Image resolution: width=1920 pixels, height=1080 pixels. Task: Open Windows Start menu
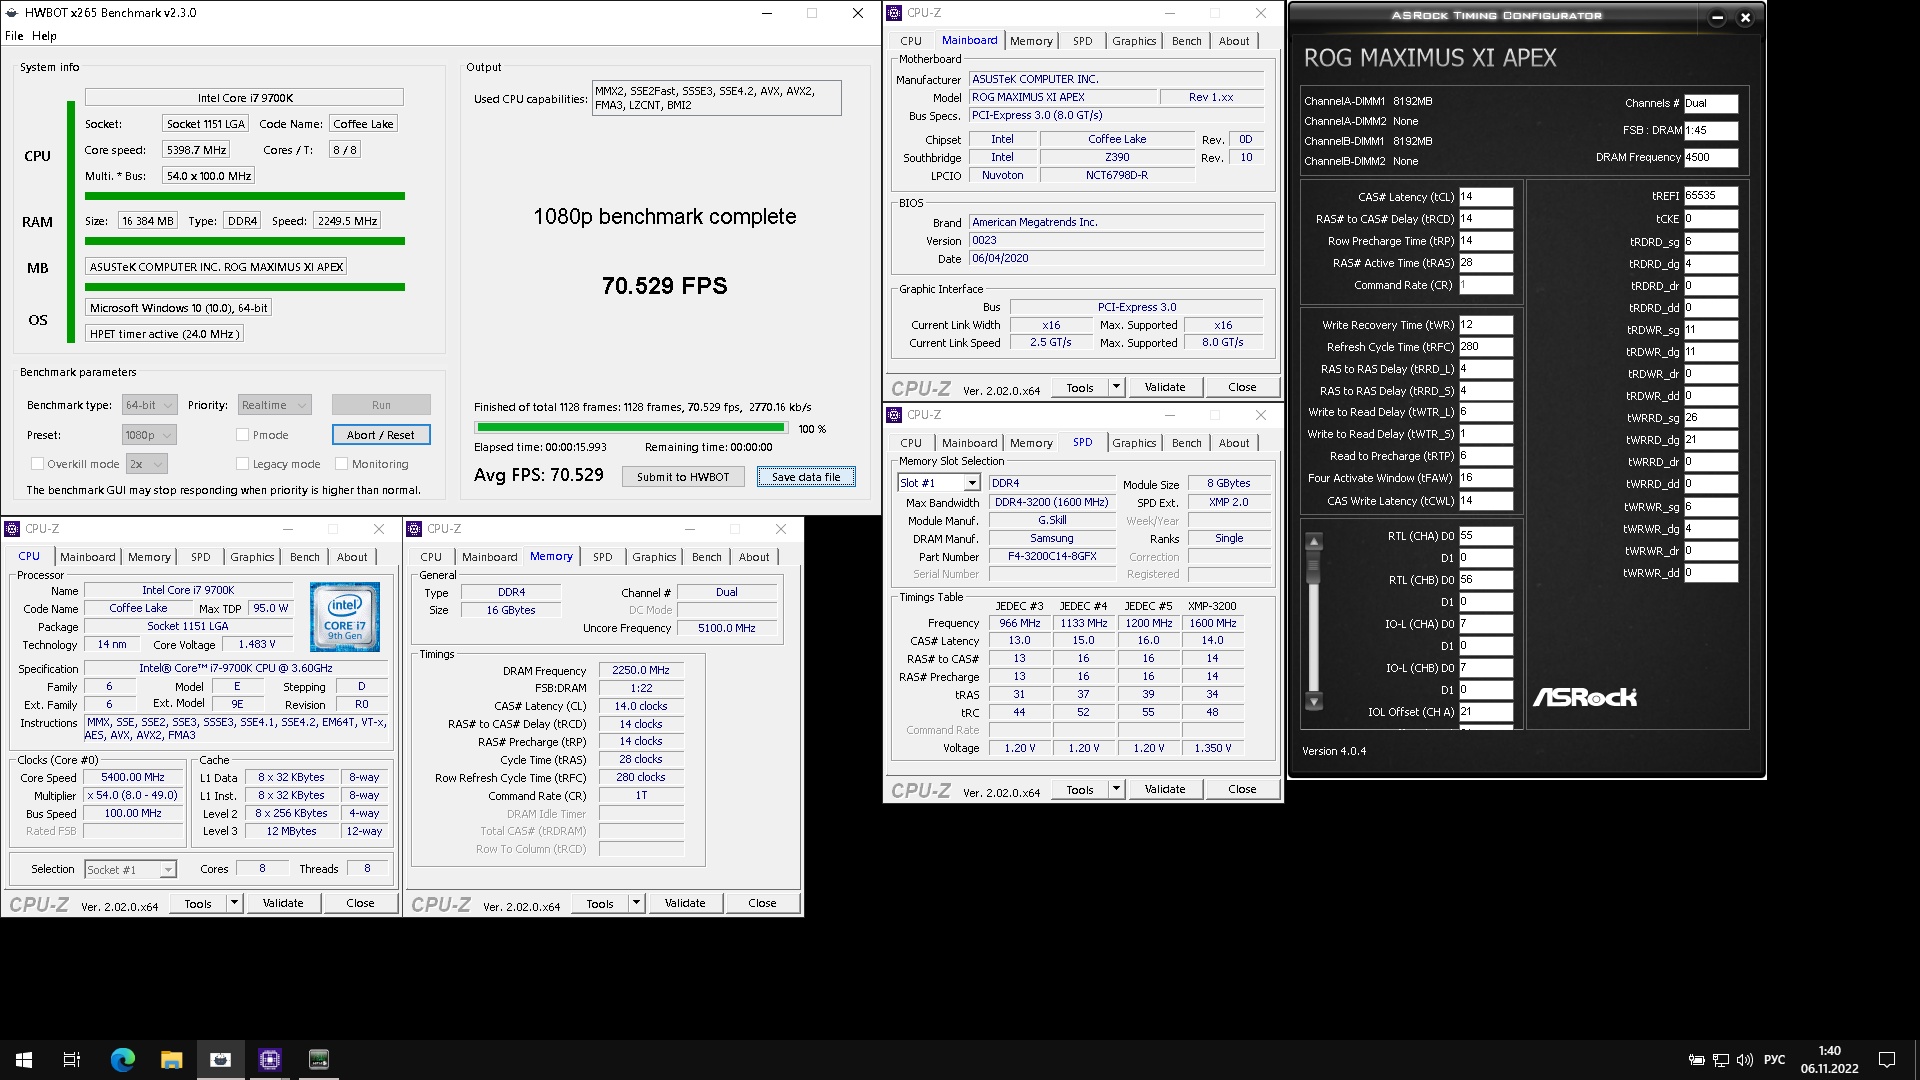24,1060
